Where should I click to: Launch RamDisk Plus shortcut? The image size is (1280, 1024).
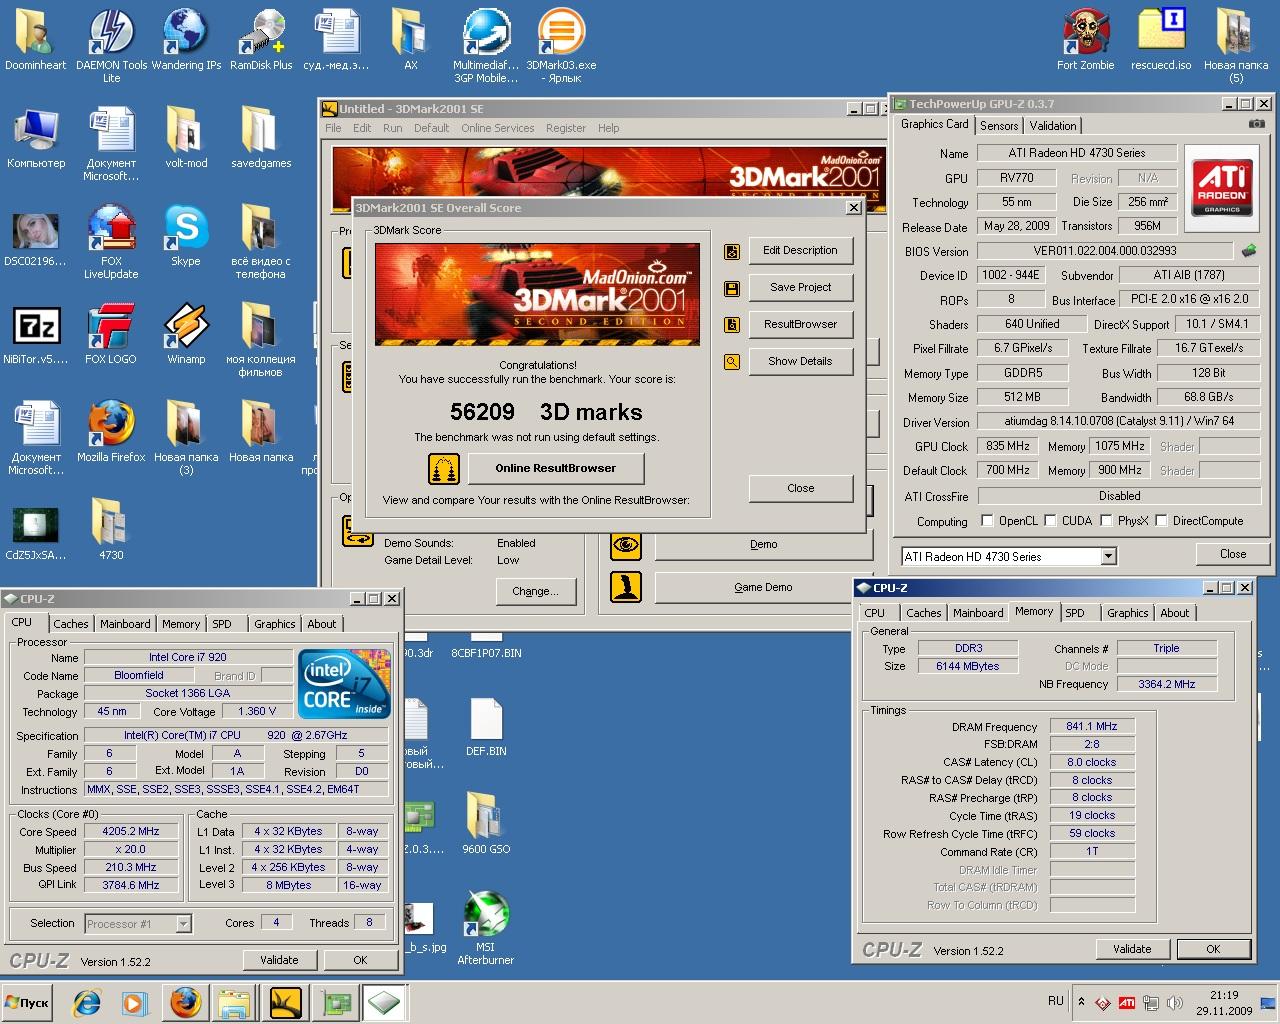pos(261,40)
